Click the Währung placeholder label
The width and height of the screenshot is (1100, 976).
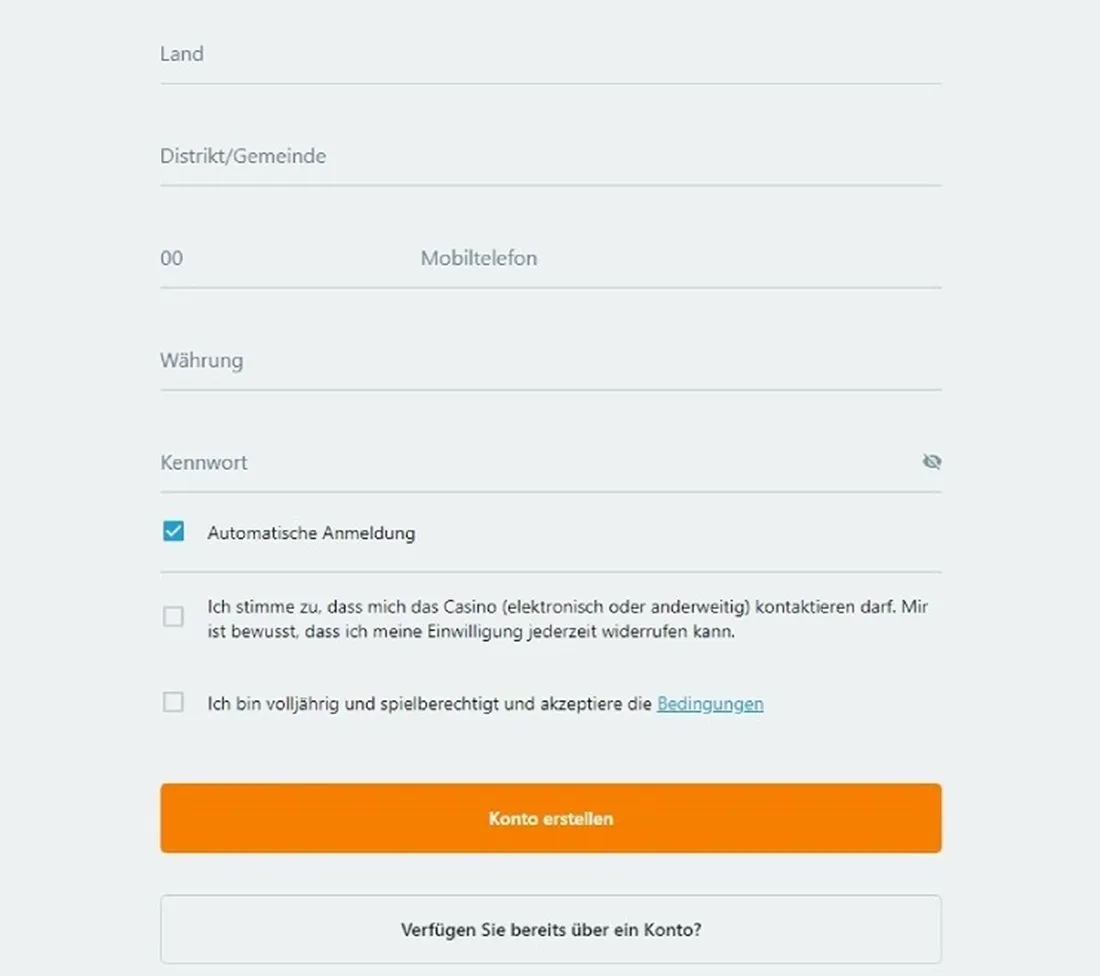coord(201,360)
